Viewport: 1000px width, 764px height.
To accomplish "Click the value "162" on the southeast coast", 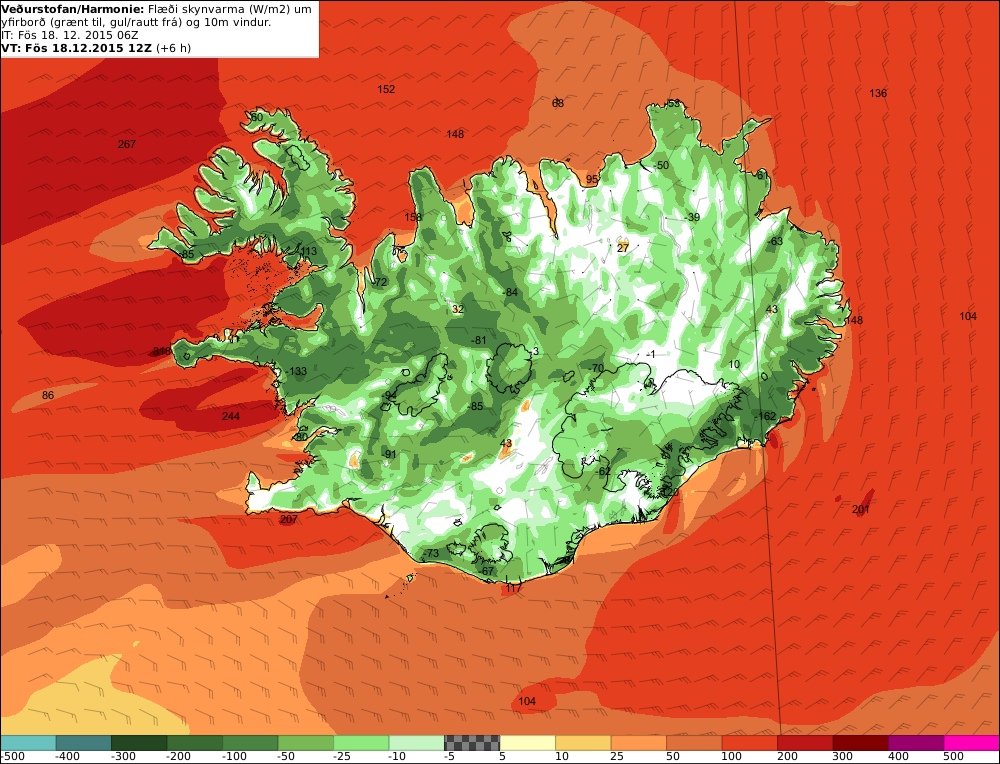I will coord(767,416).
